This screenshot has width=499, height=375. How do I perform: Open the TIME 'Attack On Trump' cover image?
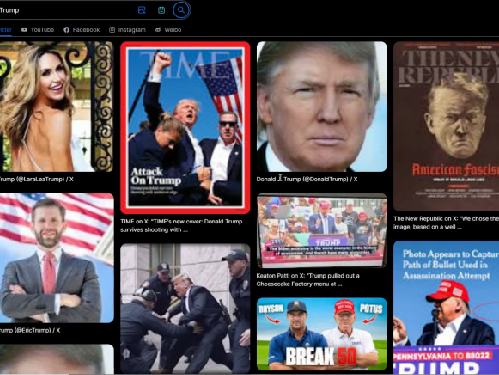click(185, 127)
